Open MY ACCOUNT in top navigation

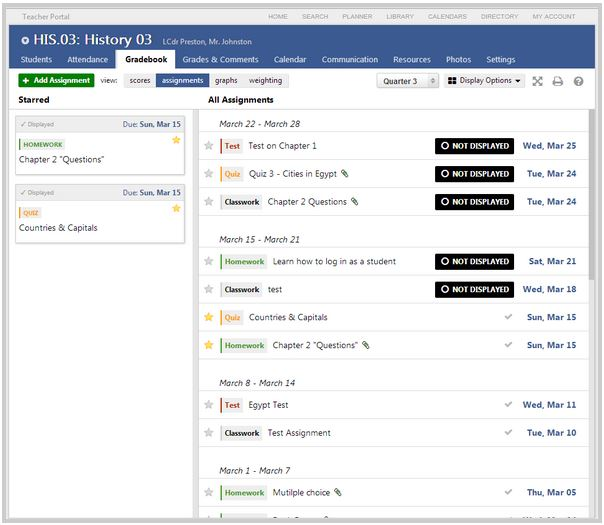tap(554, 17)
